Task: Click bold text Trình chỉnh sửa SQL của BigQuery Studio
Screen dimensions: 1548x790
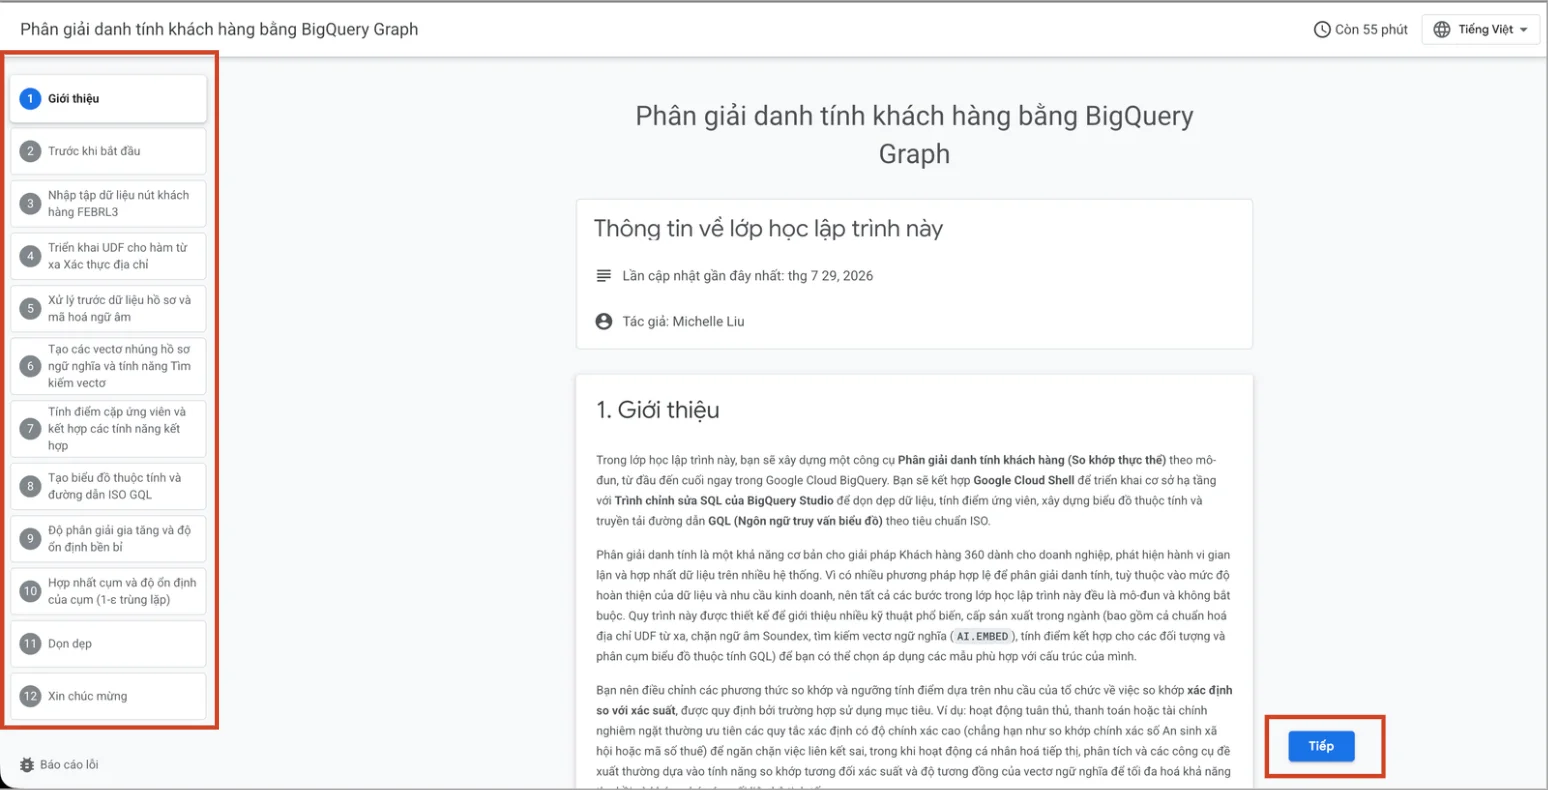Action: tap(724, 500)
